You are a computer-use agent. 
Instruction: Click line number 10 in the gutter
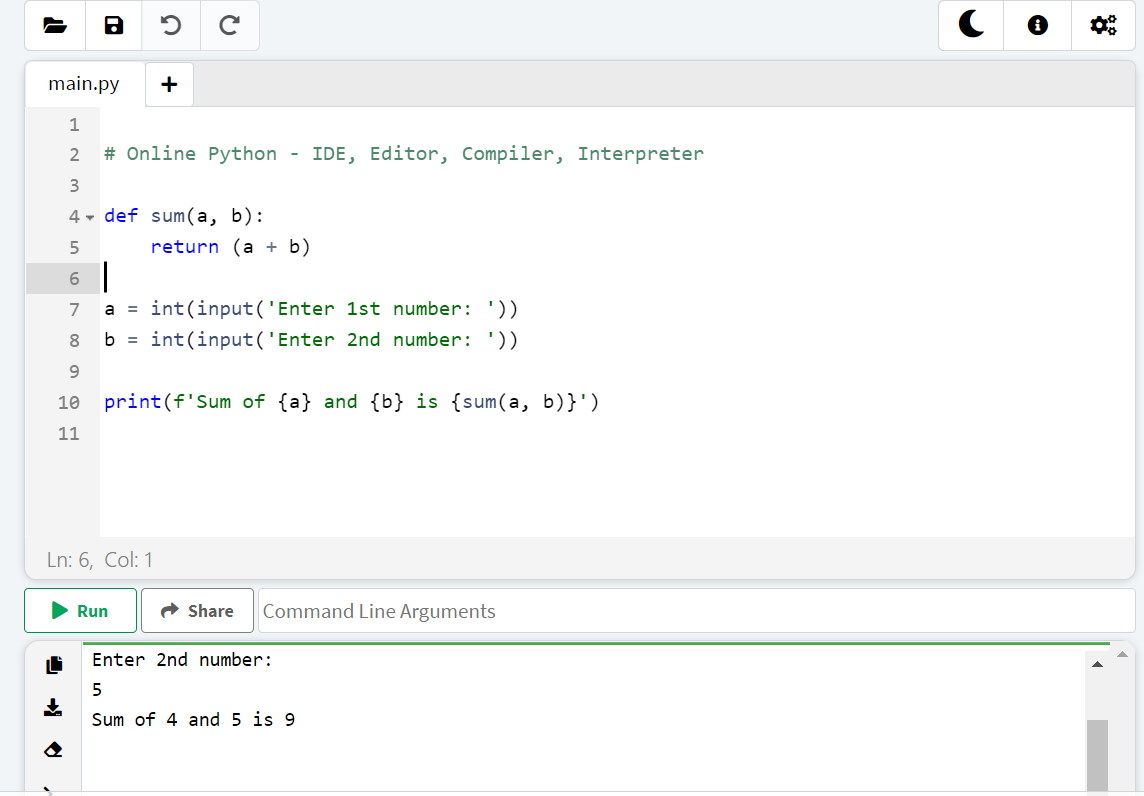point(68,402)
